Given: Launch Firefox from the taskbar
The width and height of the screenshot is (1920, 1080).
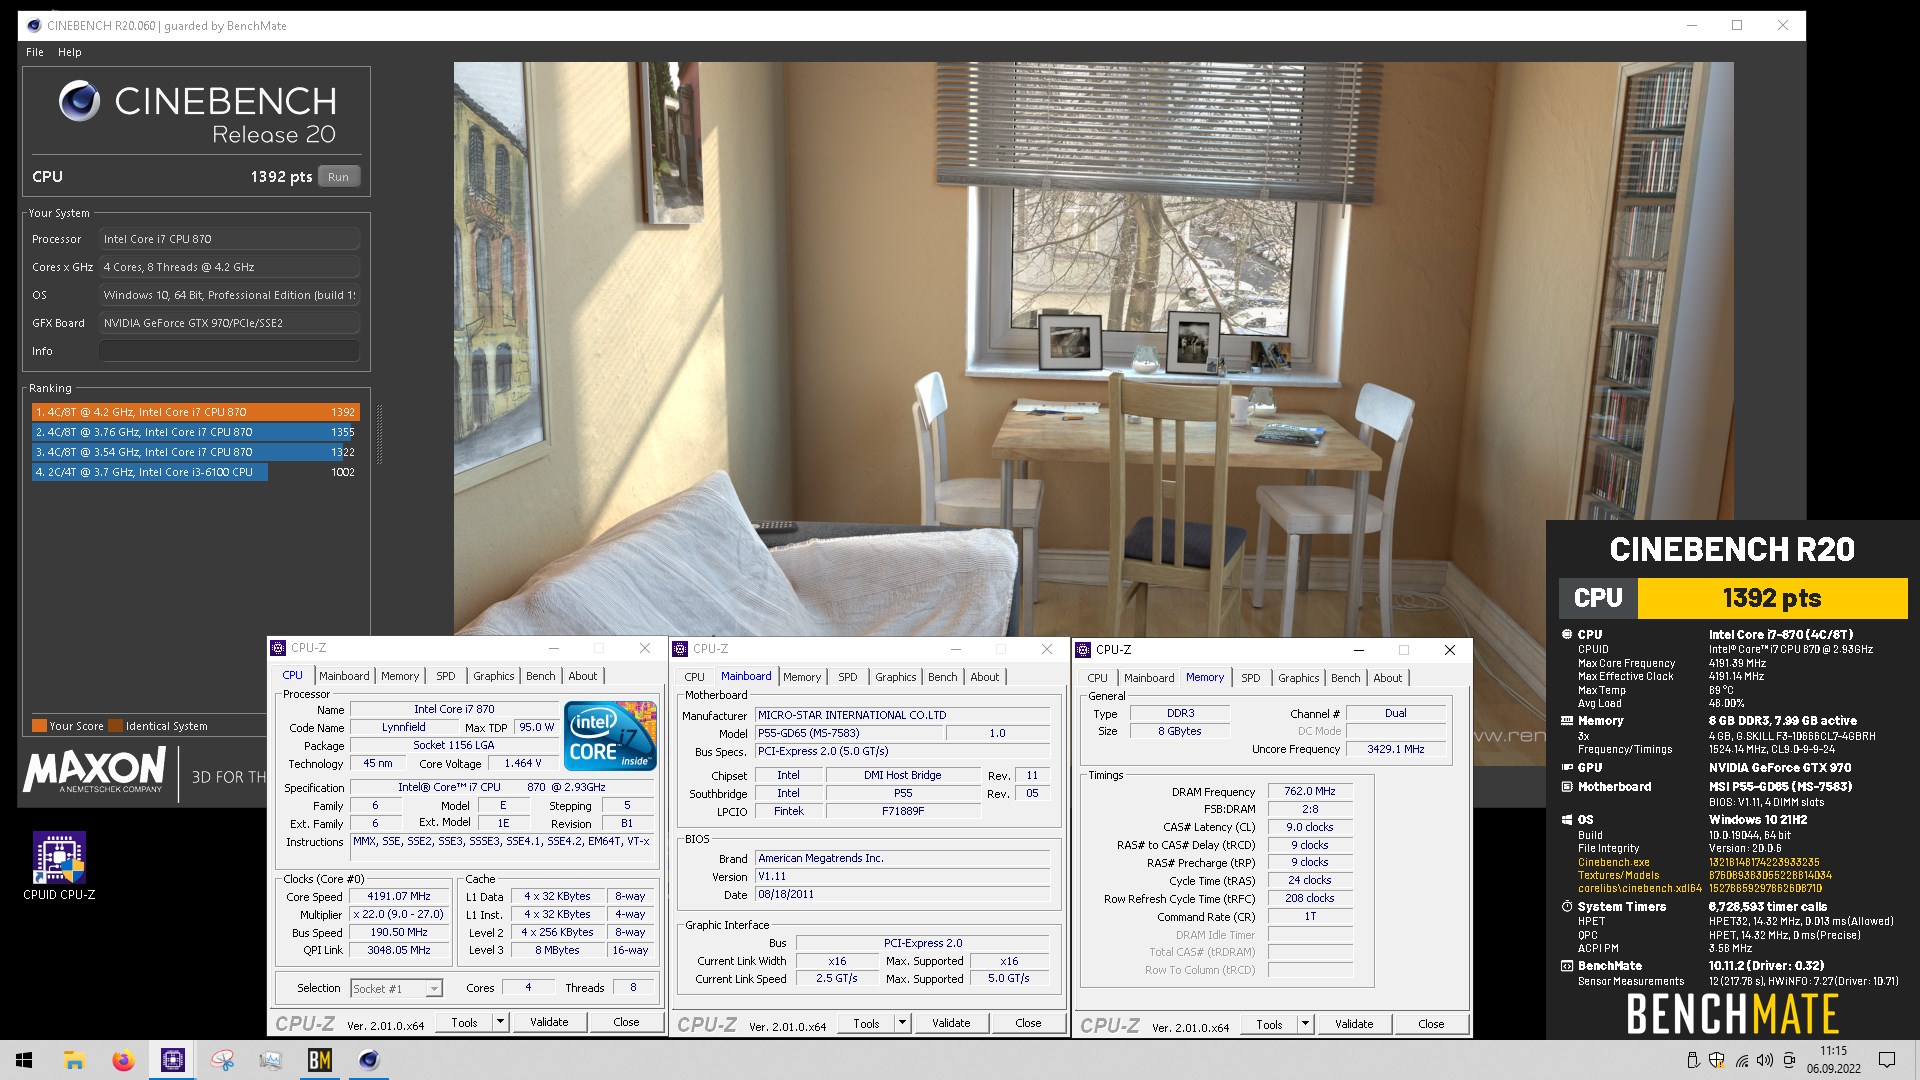Looking at the screenshot, I should (123, 1060).
